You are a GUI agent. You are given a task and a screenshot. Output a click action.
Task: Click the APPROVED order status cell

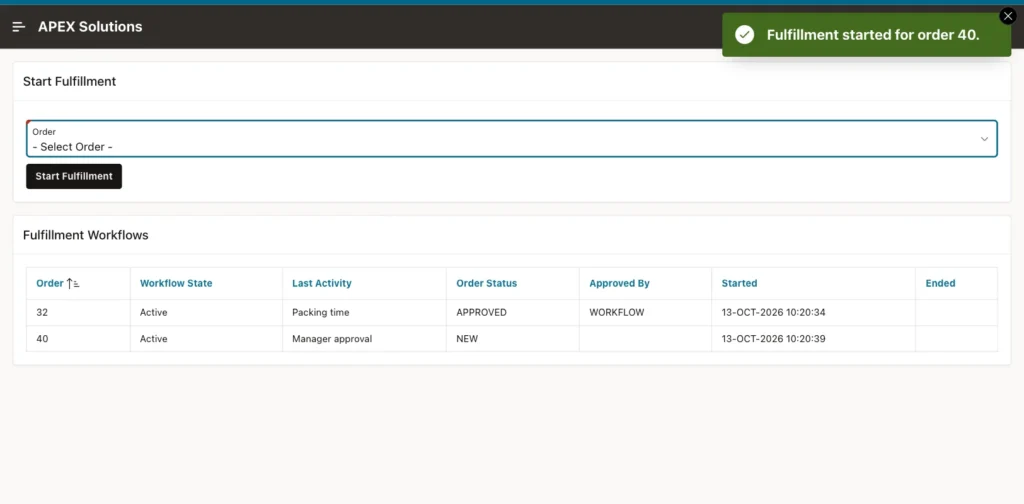coord(513,313)
